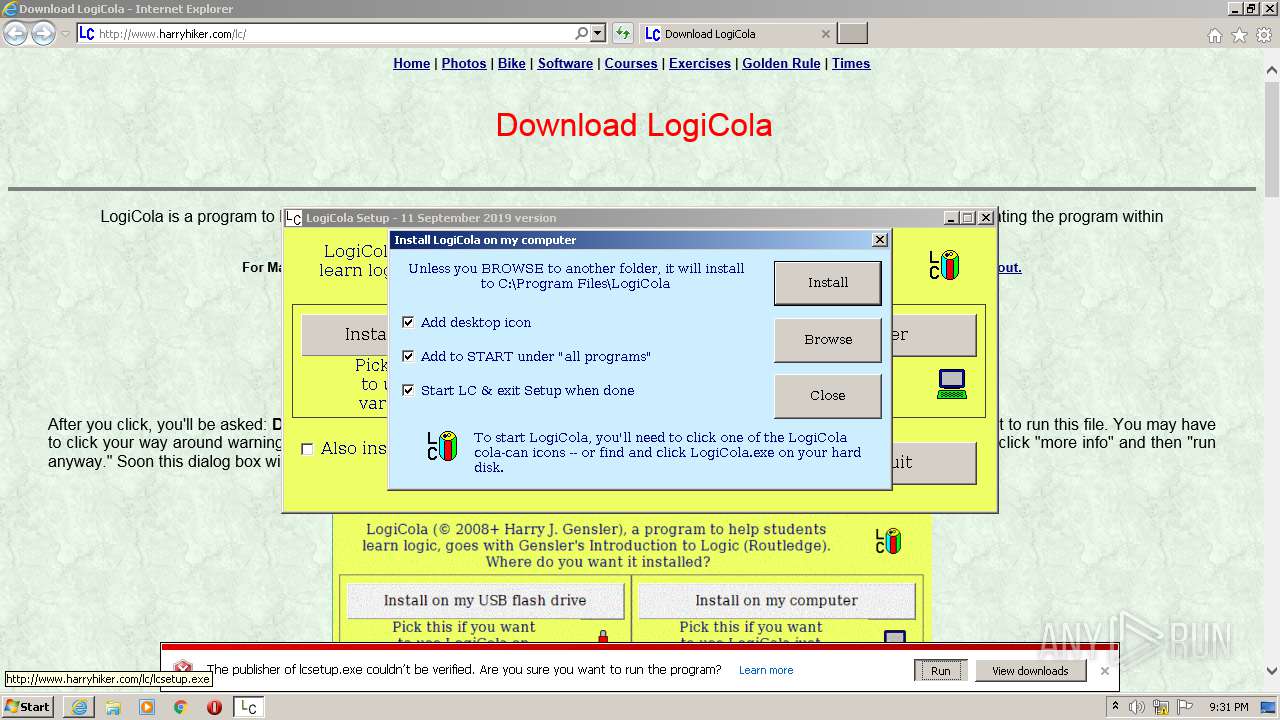This screenshot has height=720, width=1280.
Task: Click the 'Download LogiCola' red heading
Action: click(634, 125)
